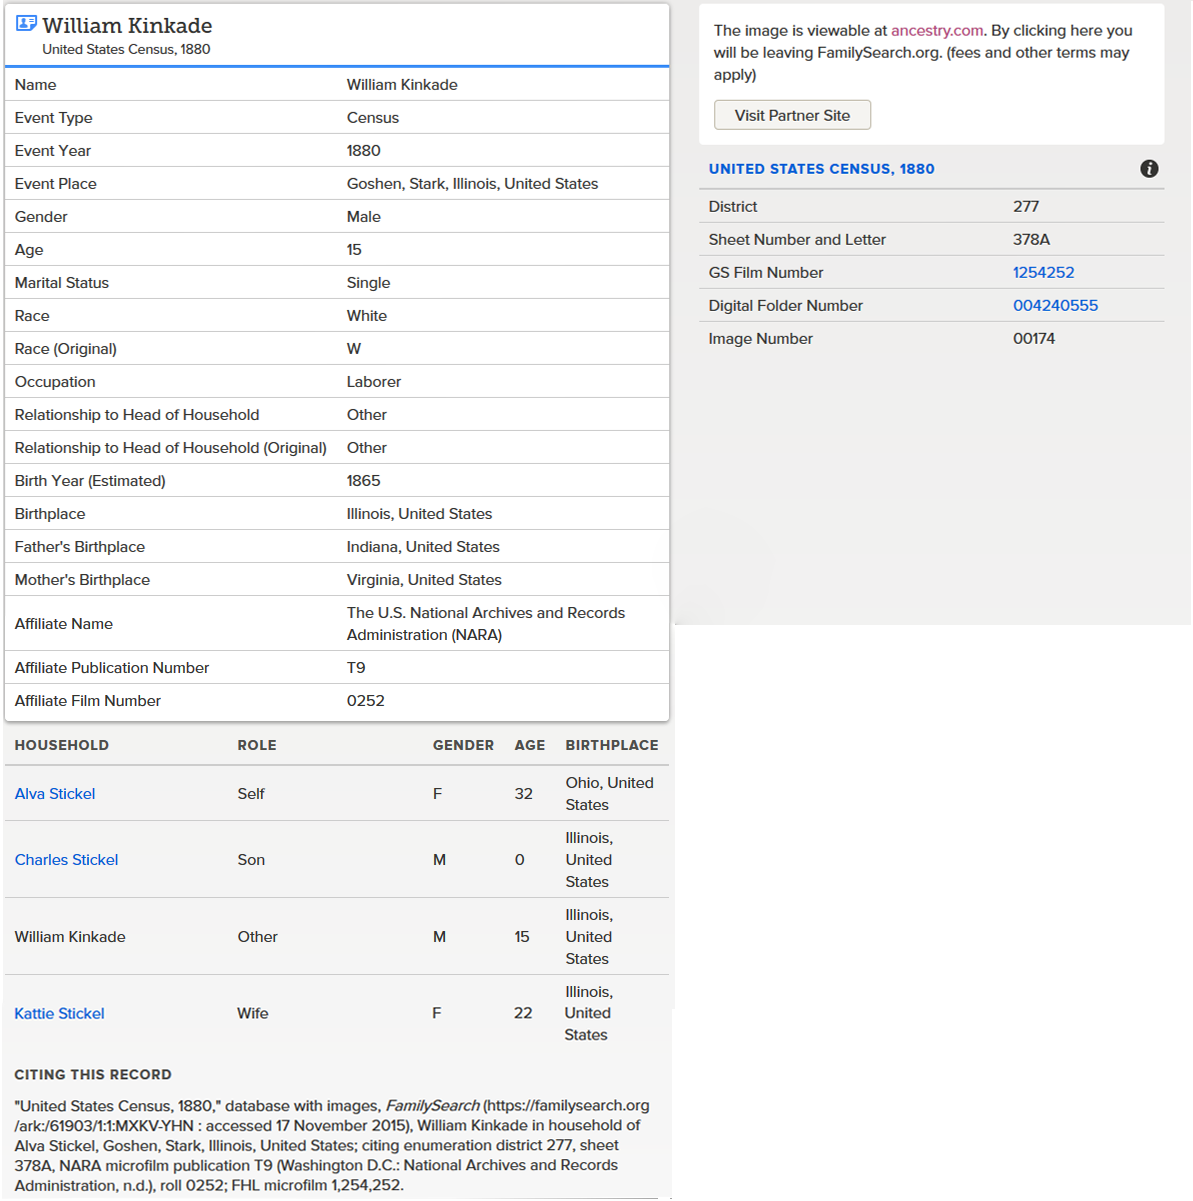The height and width of the screenshot is (1201, 1193).
Task: Open GS Film Number 1254252 link
Action: (x=1043, y=273)
